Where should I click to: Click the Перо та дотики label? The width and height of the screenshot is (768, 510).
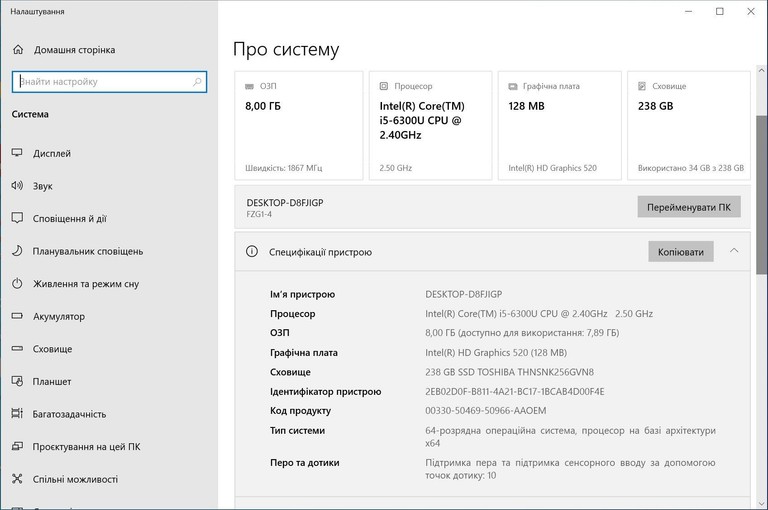pos(305,462)
